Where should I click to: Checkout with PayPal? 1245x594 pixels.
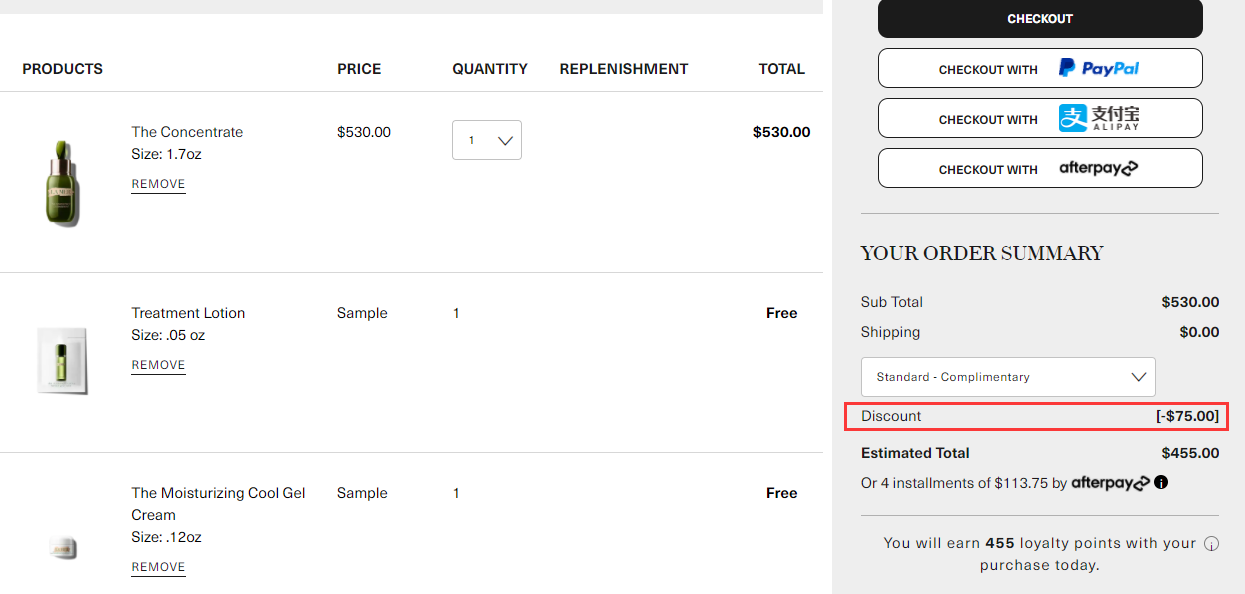pos(1040,68)
